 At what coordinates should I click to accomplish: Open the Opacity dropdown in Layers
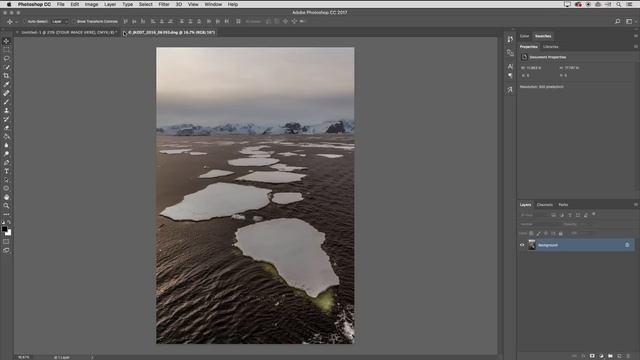(584, 224)
